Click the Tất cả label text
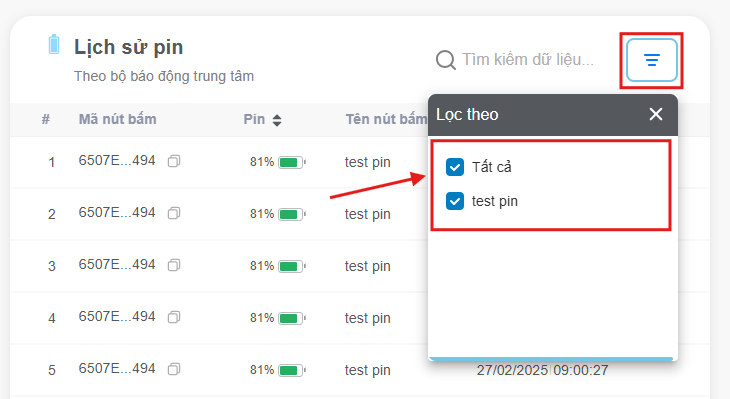Viewport: 730px width, 399px height. [492, 167]
